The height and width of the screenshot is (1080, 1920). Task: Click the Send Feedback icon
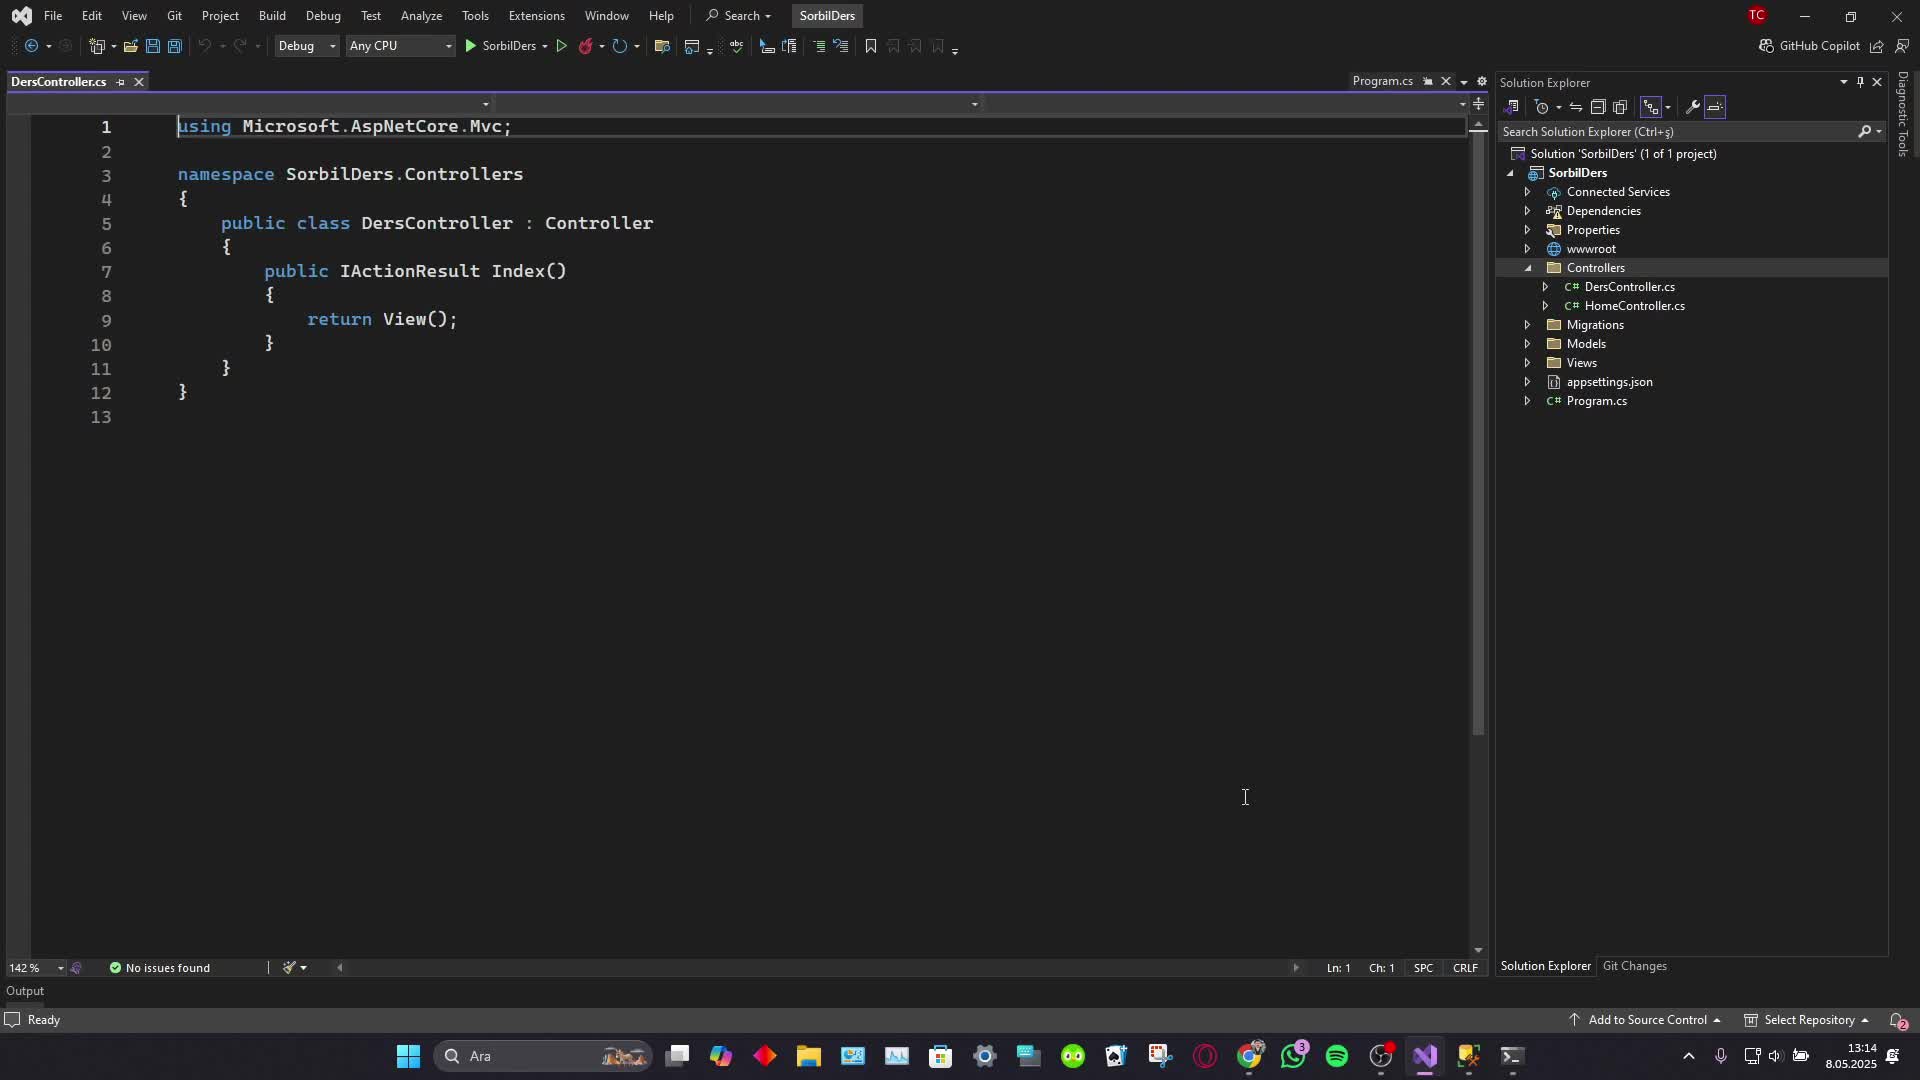(x=1901, y=46)
